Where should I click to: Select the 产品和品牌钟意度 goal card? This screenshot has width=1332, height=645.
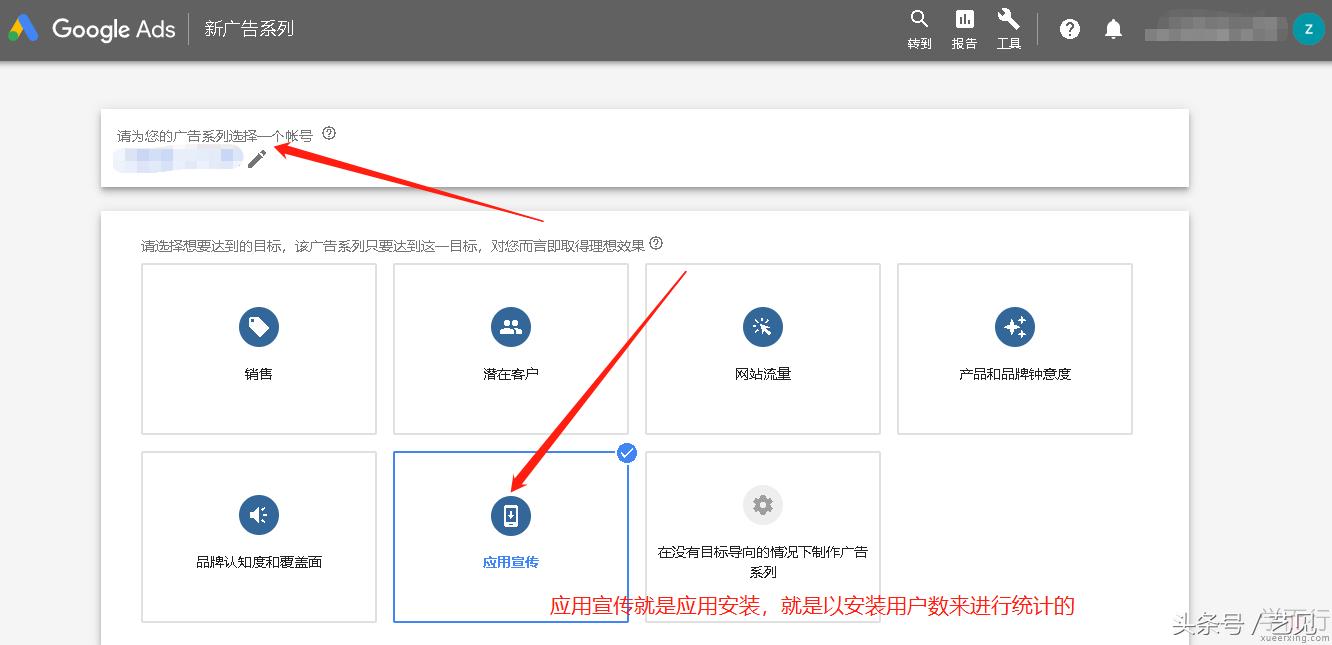click(x=1015, y=349)
